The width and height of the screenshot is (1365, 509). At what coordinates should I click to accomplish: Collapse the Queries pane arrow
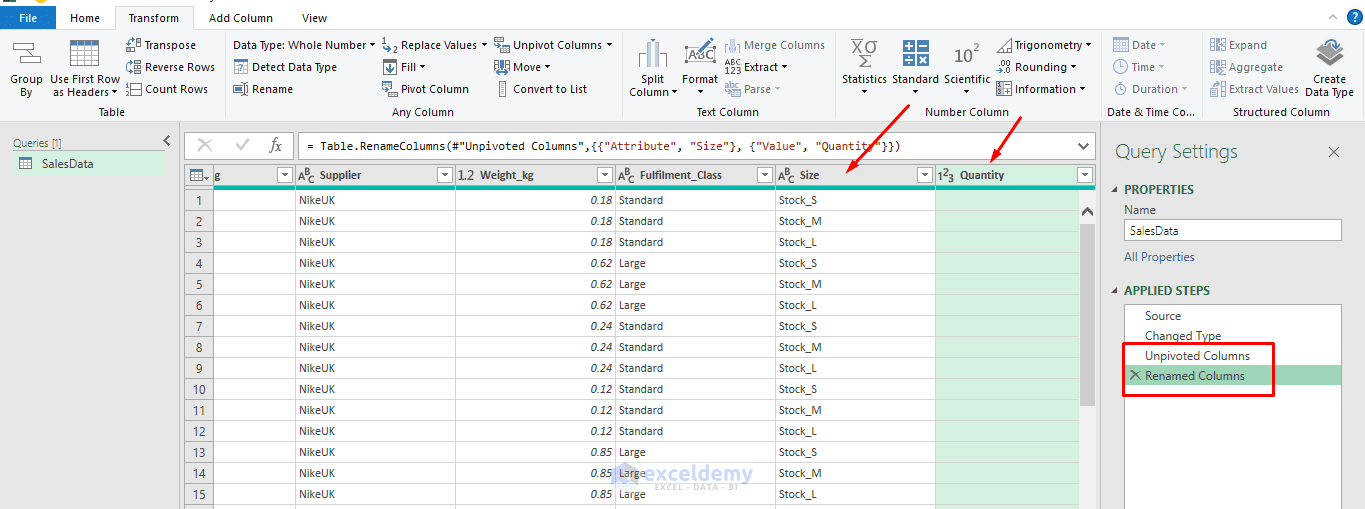pyautogui.click(x=167, y=141)
